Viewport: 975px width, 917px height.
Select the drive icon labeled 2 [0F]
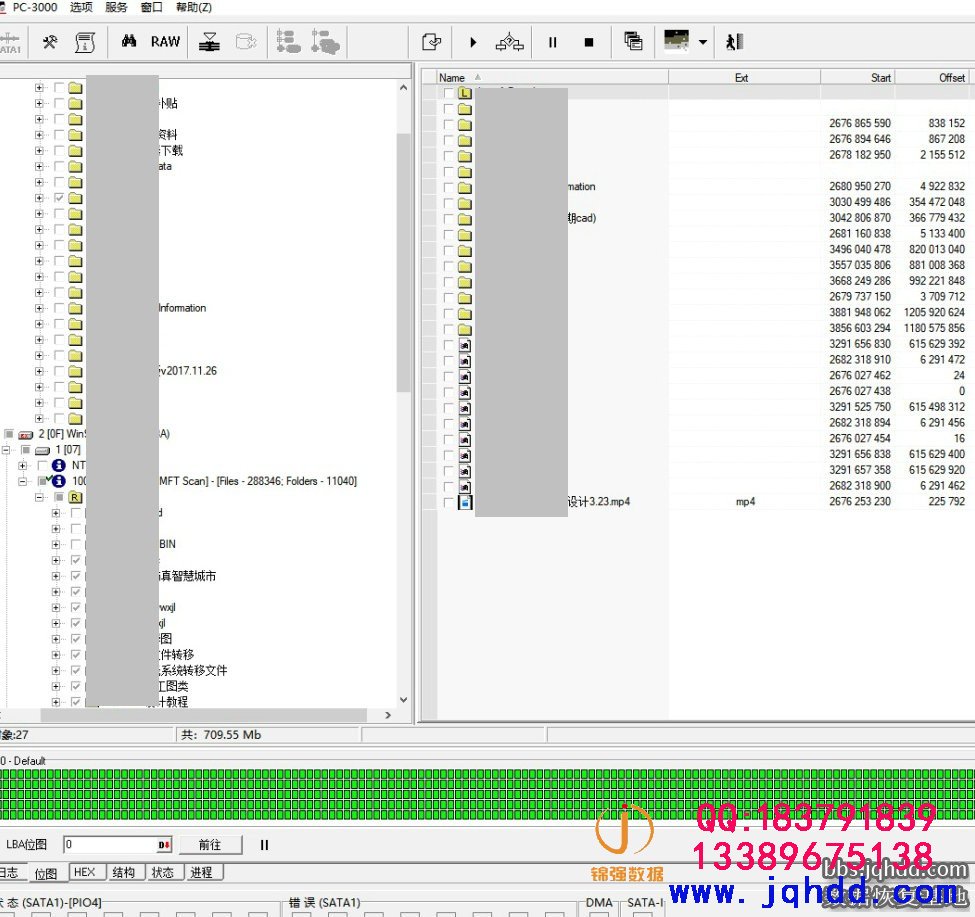(25, 435)
